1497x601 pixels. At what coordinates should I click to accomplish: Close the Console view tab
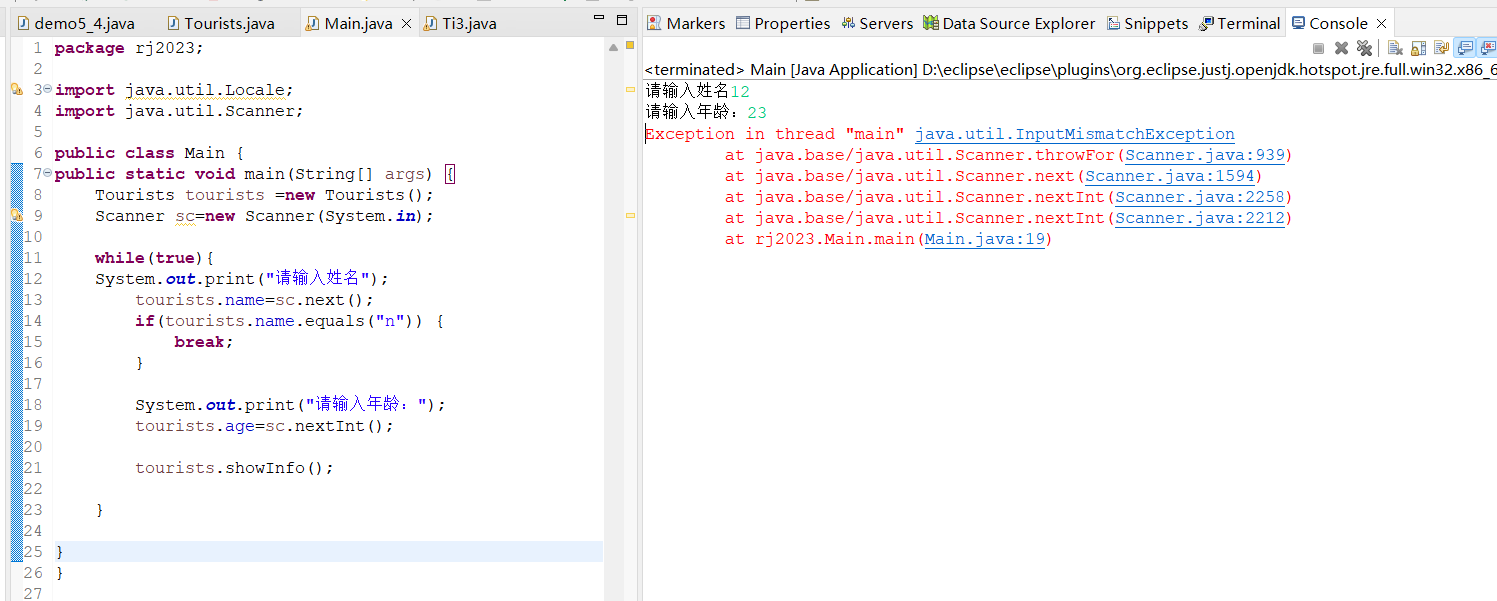[x=1381, y=23]
